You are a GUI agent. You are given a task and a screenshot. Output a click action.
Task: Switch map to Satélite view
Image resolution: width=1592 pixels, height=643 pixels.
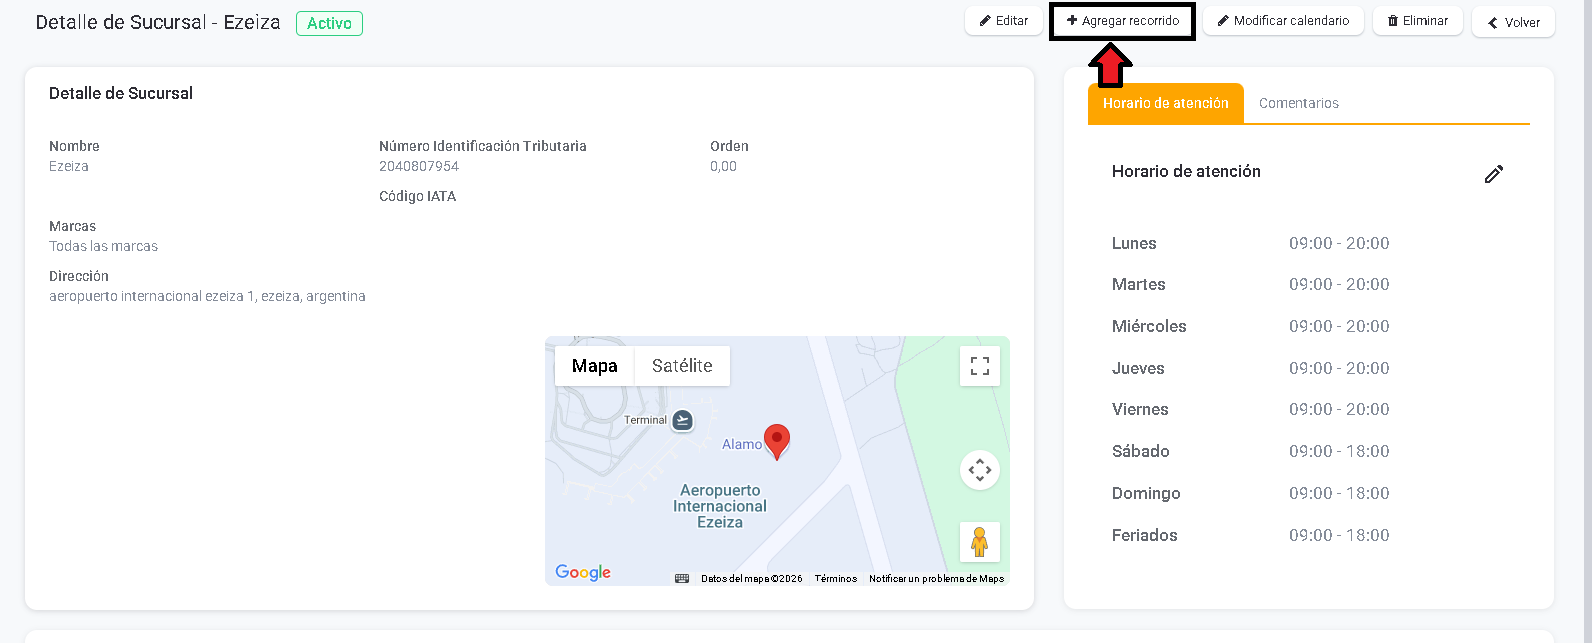682,366
